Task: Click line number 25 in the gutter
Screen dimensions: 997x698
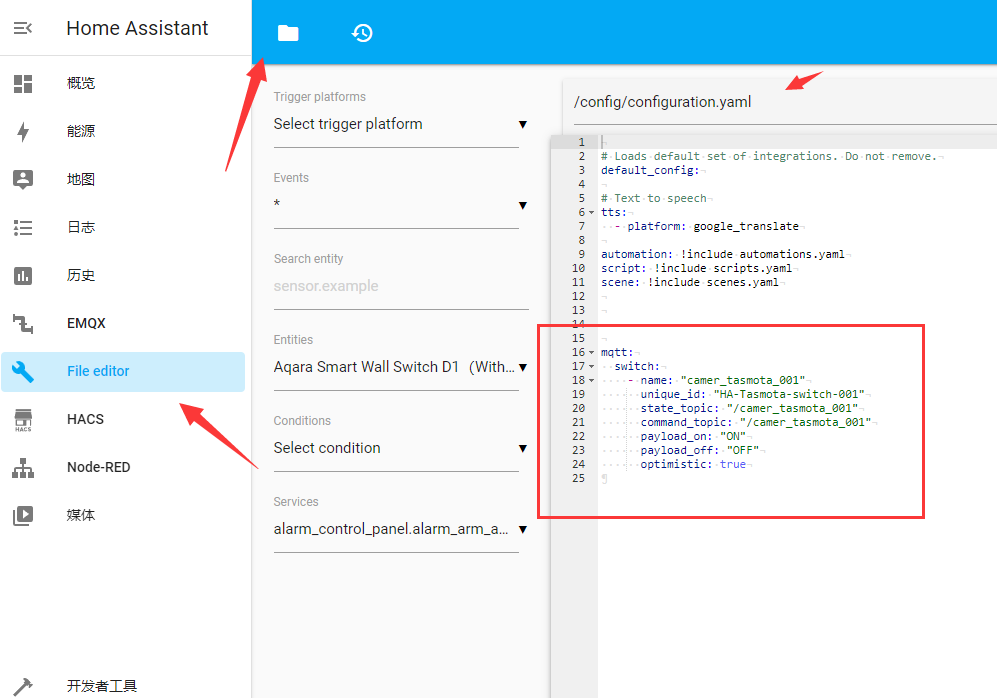Action: 578,478
